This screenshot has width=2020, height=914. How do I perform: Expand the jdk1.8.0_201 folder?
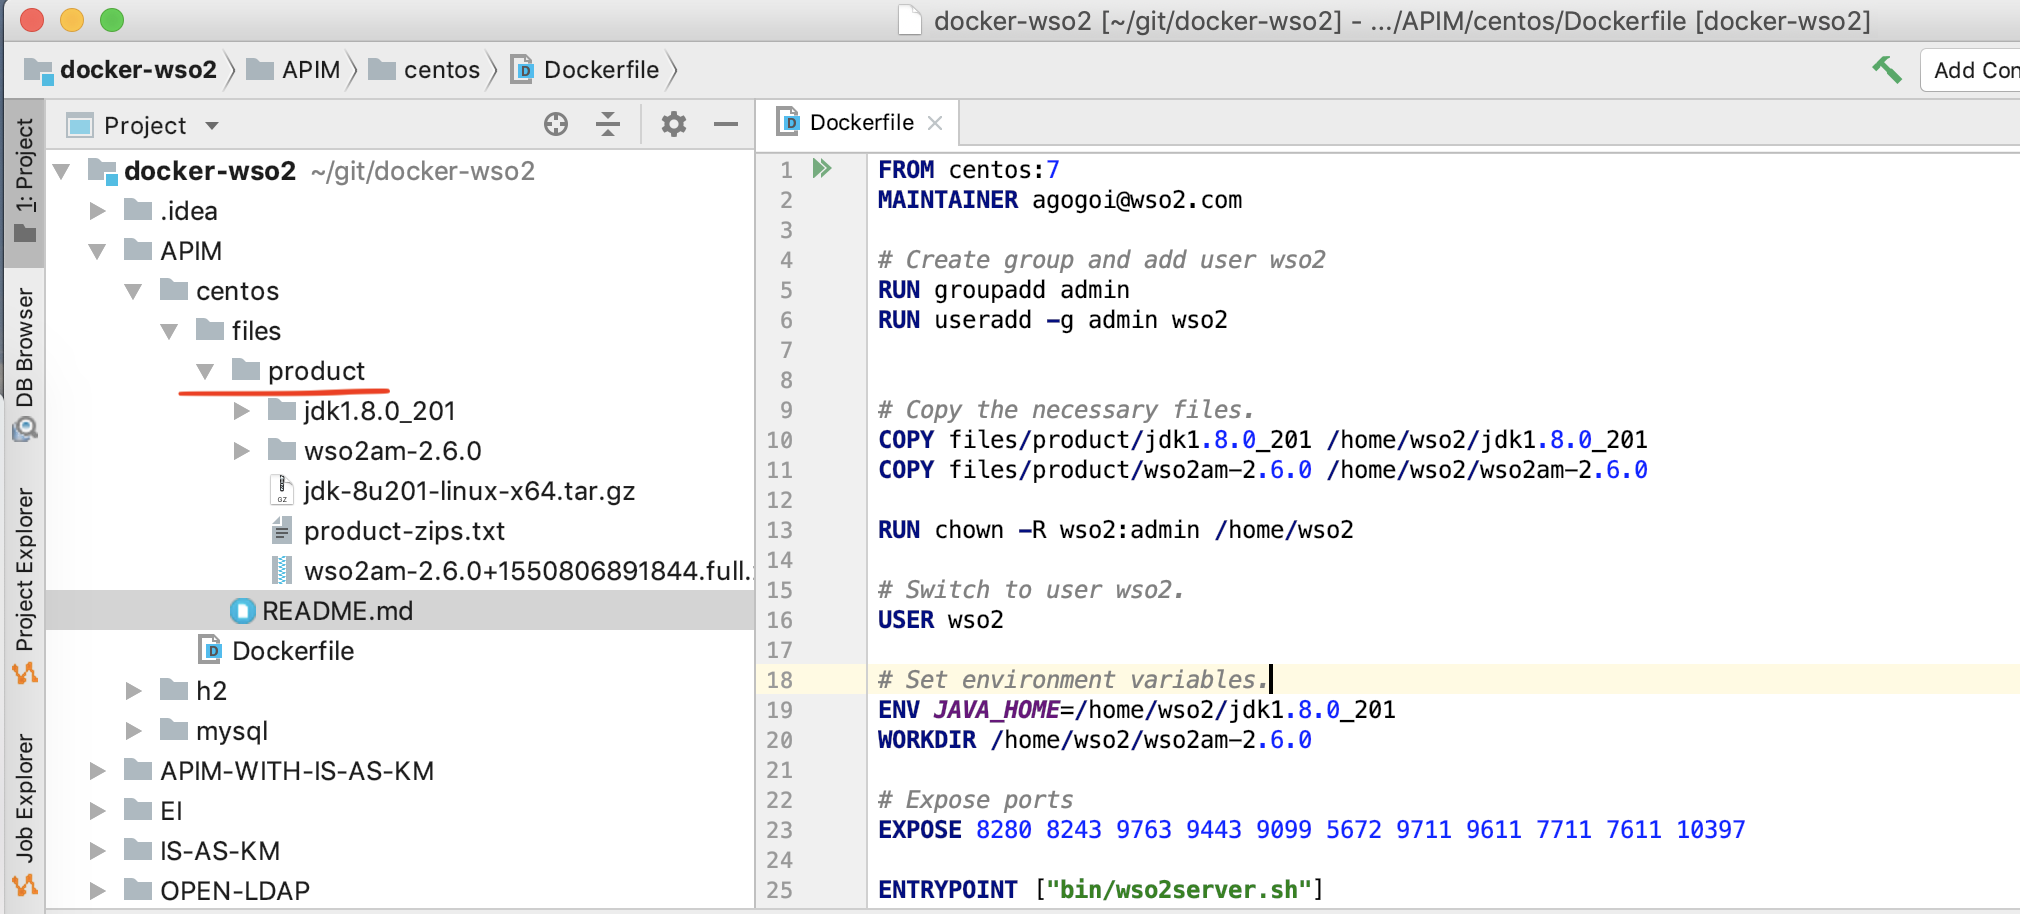241,411
